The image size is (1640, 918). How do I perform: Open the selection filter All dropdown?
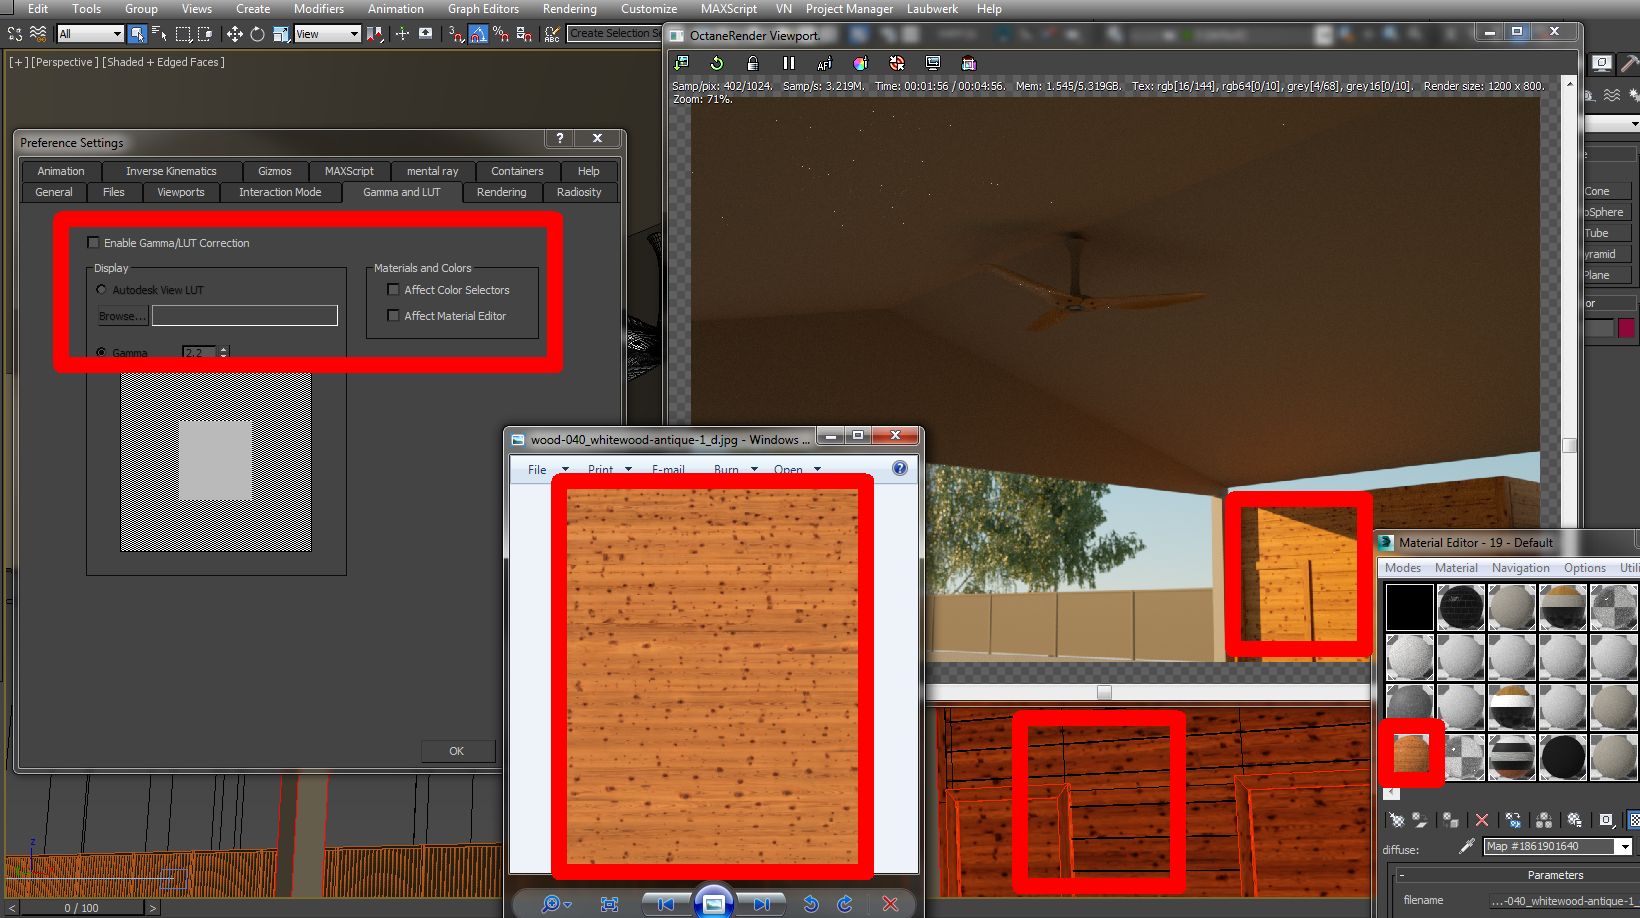(90, 34)
